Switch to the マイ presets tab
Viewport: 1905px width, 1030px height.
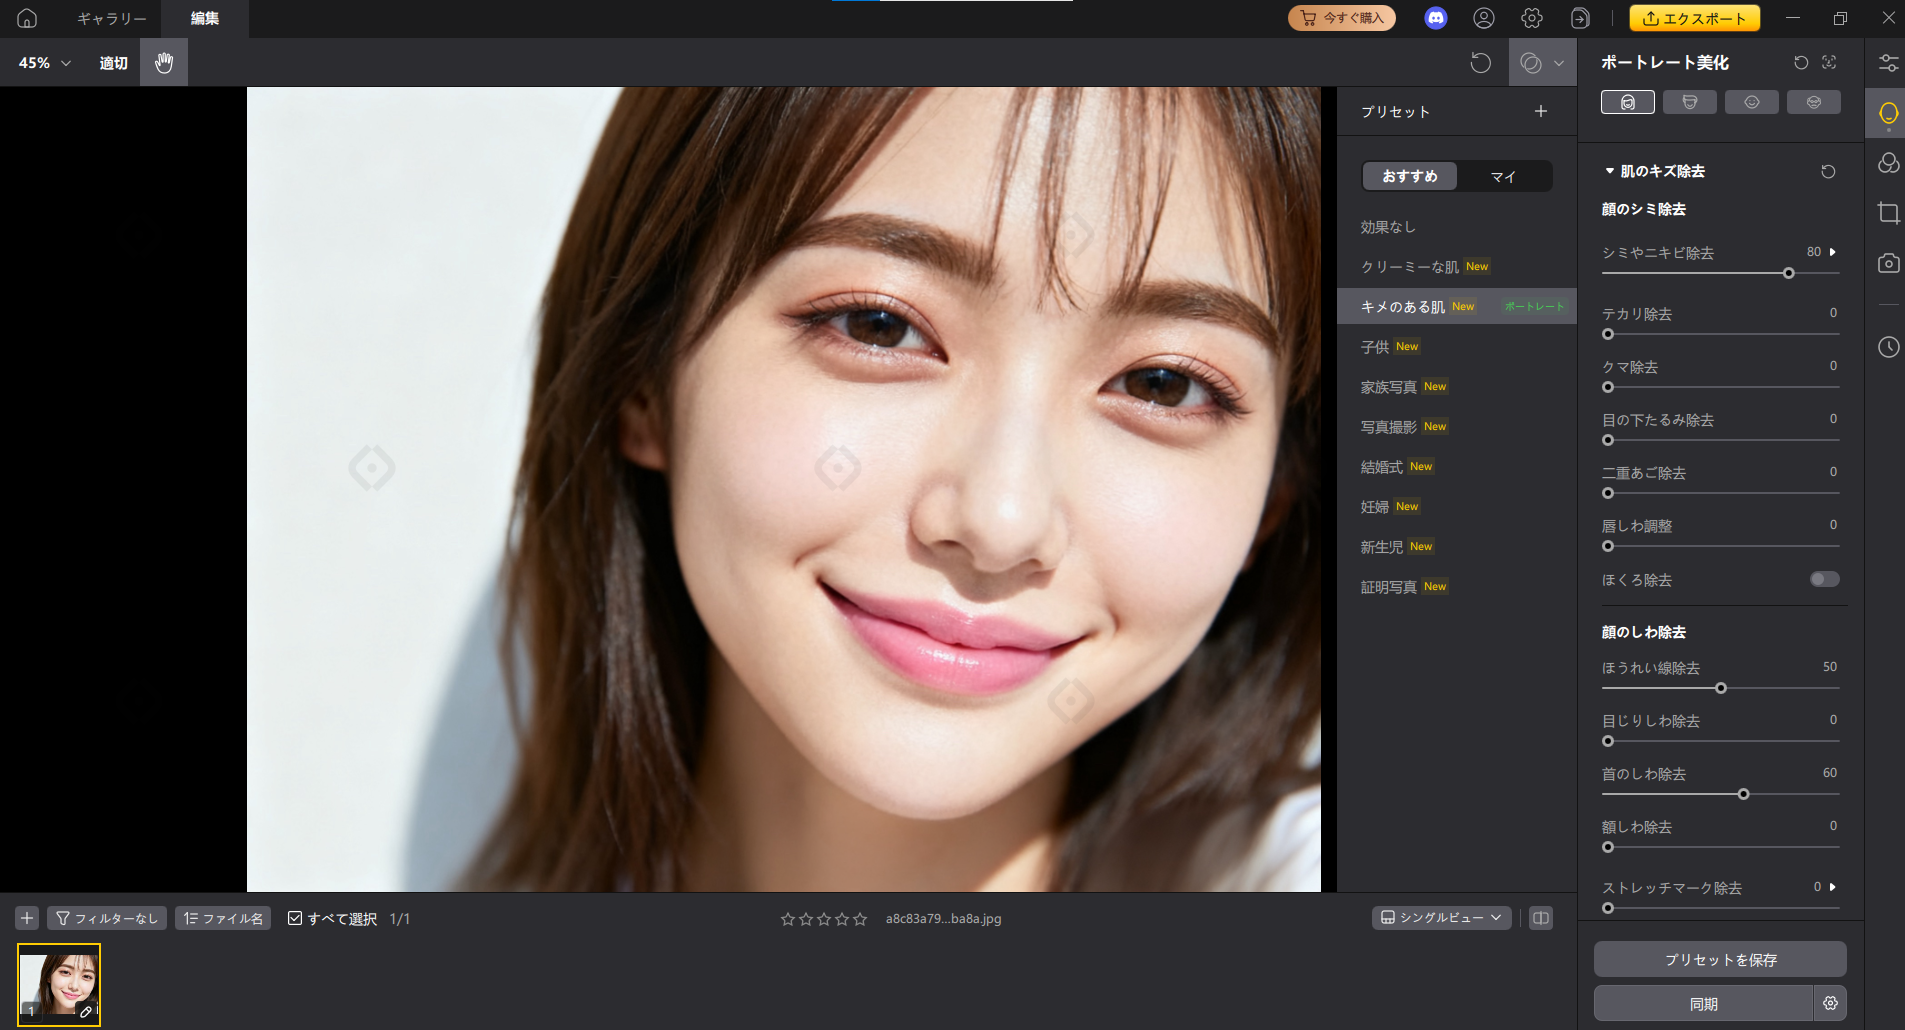[1504, 176]
